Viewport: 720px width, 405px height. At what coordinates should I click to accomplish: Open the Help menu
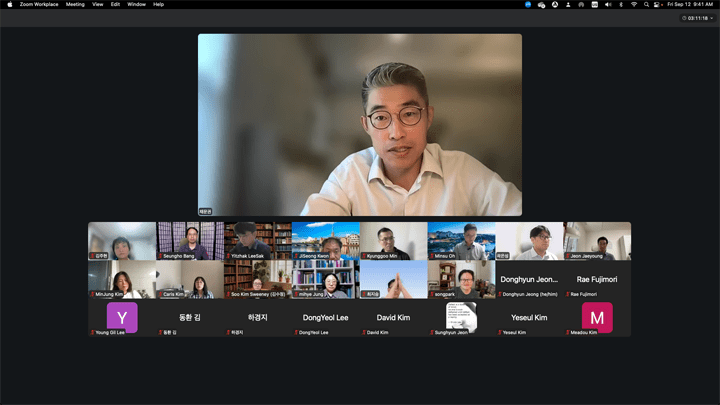click(x=158, y=4)
